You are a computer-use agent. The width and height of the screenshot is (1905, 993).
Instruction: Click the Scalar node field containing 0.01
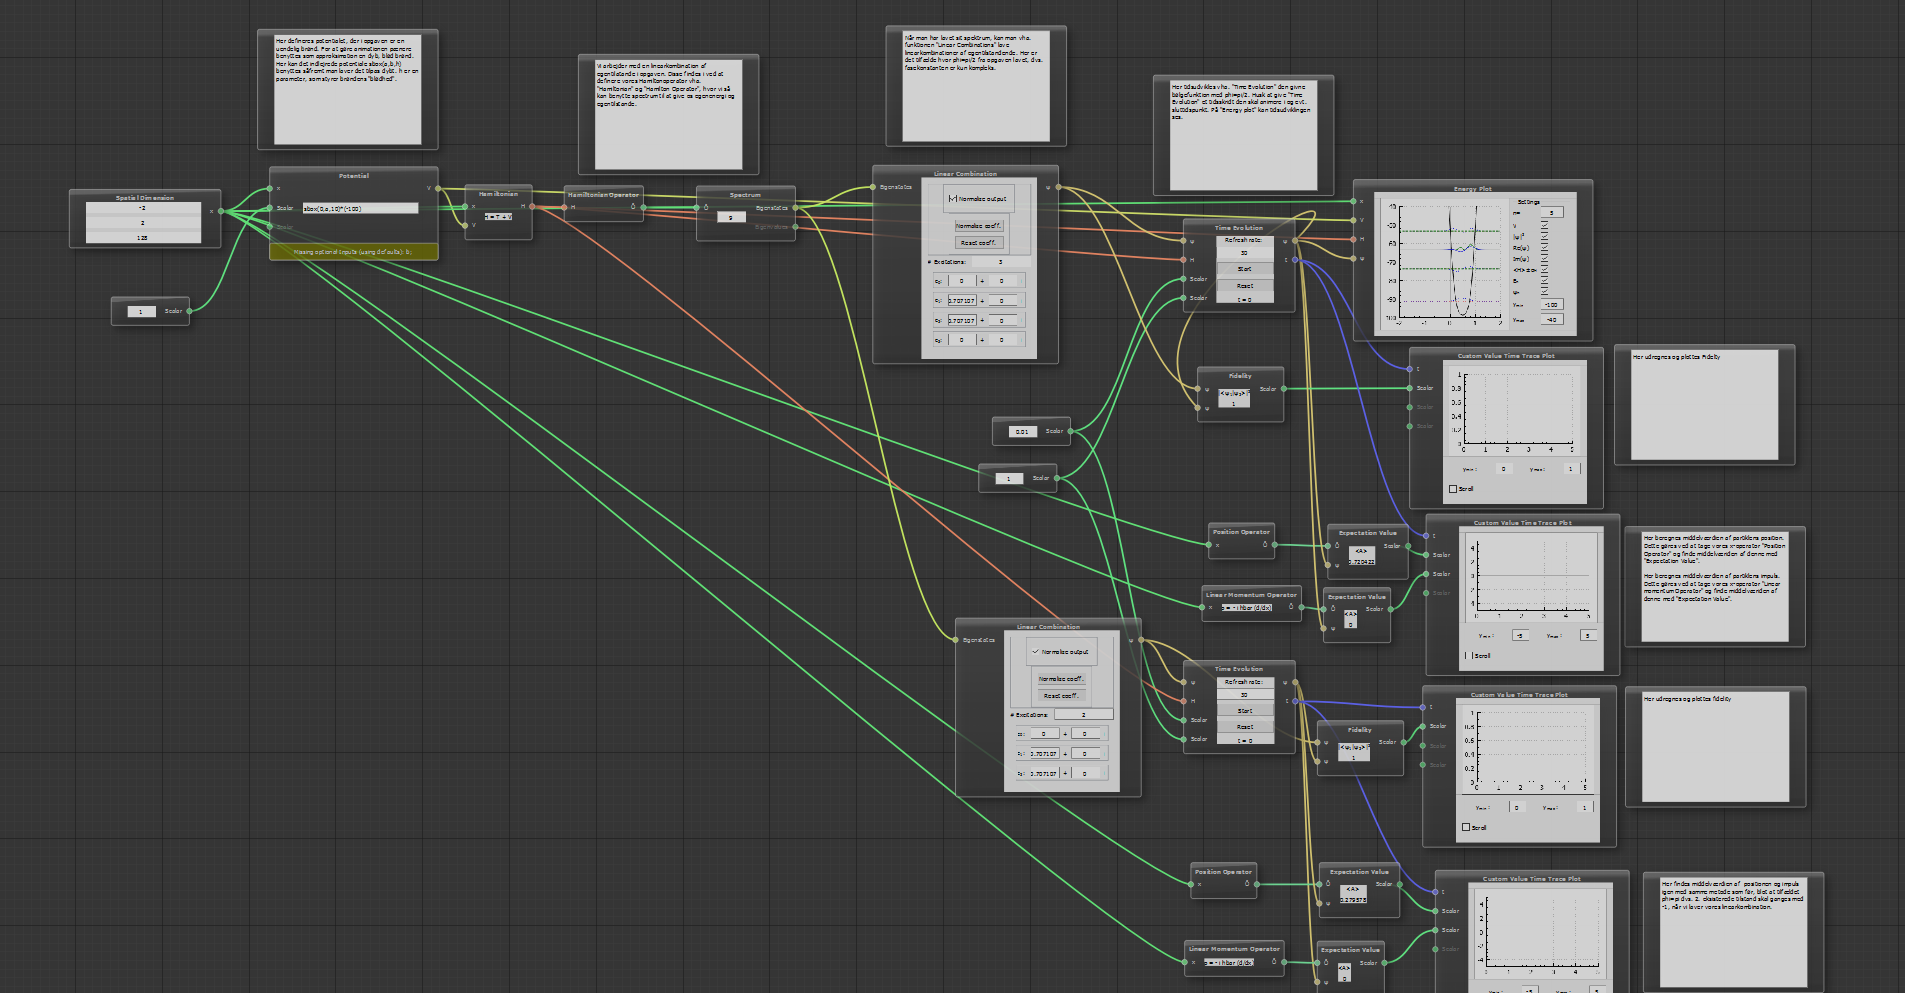tap(1022, 432)
